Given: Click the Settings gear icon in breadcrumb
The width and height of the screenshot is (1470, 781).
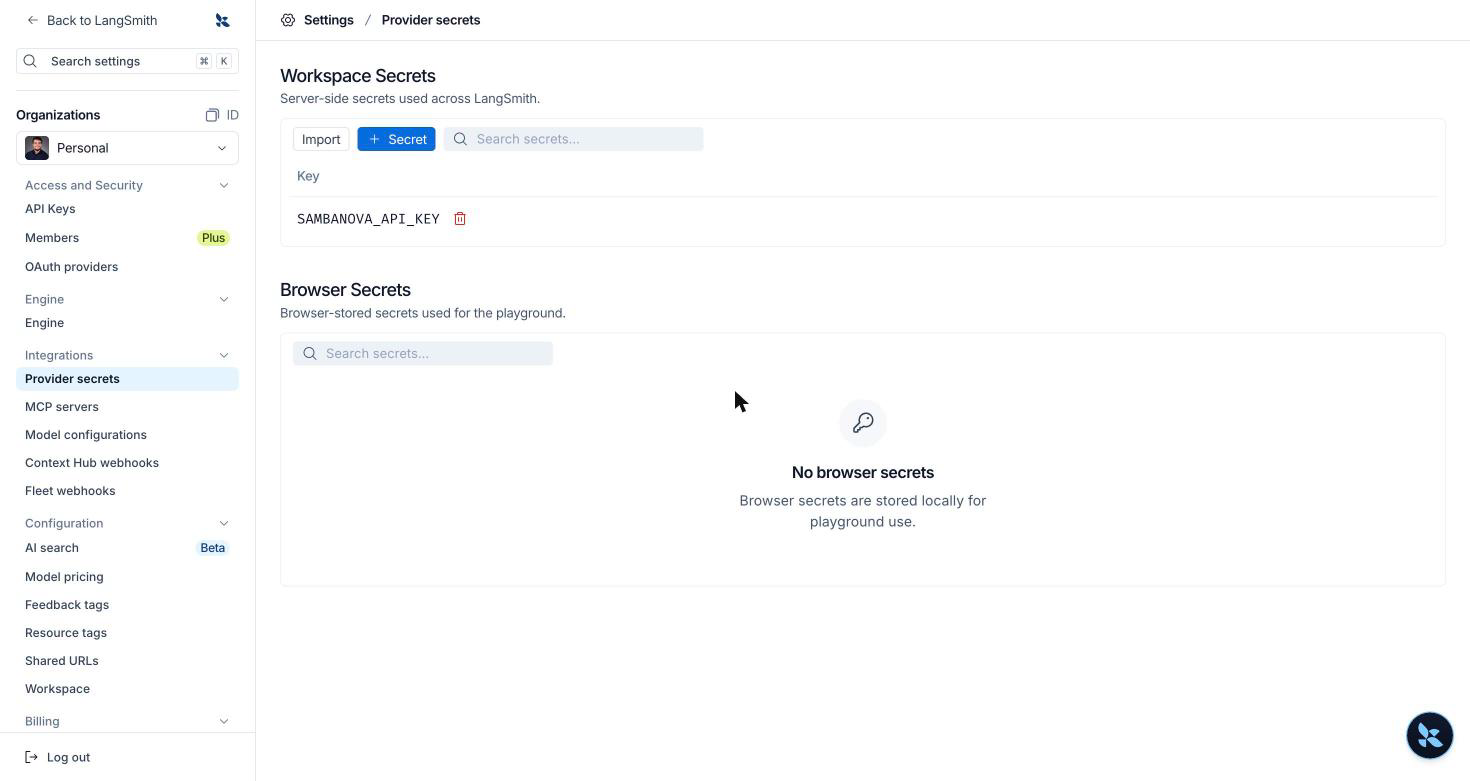Looking at the screenshot, I should click(x=288, y=20).
